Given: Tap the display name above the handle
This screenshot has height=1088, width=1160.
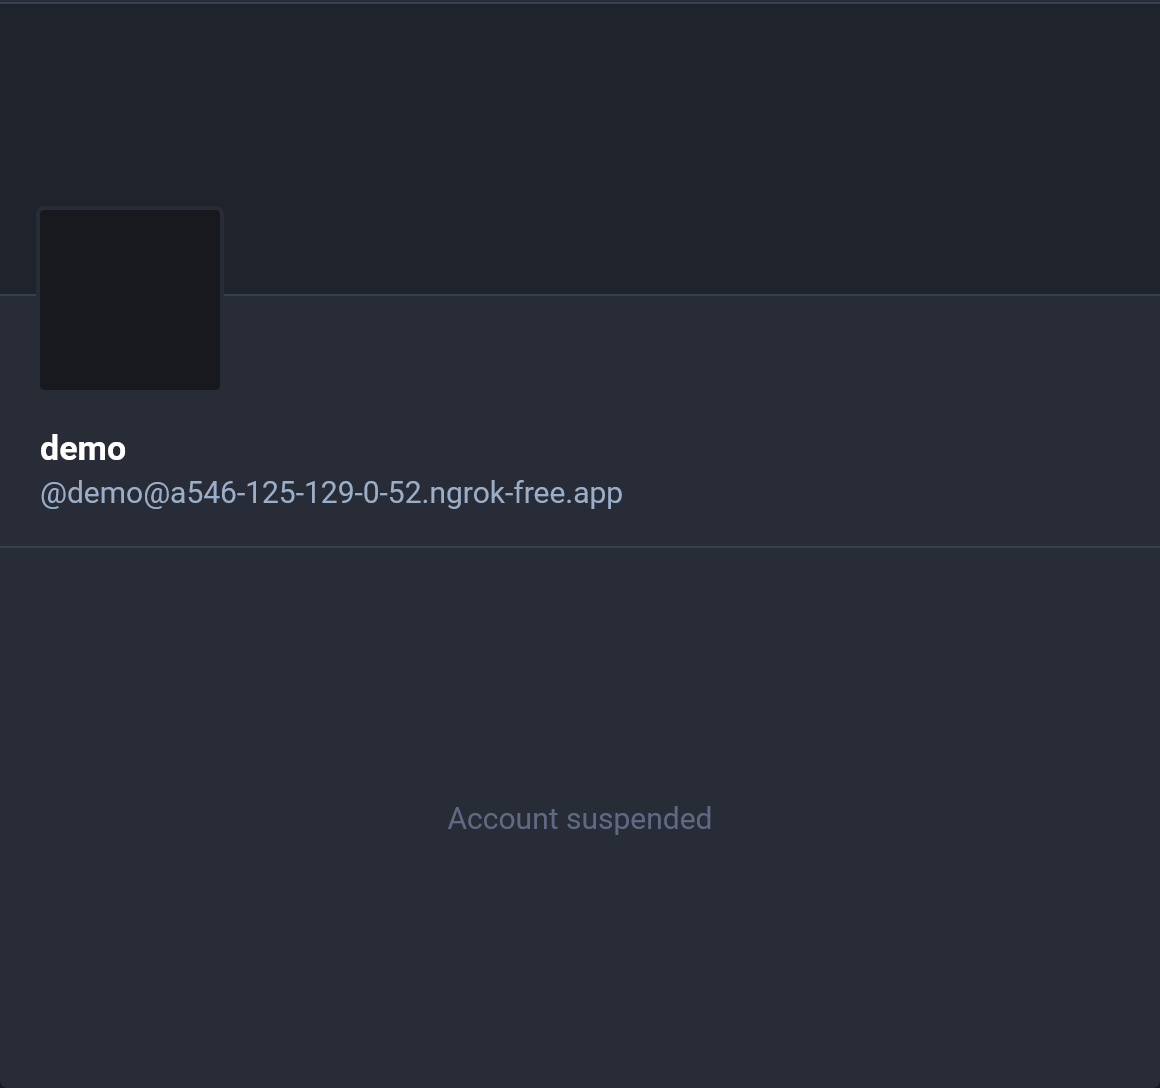Looking at the screenshot, I should pos(83,449).
